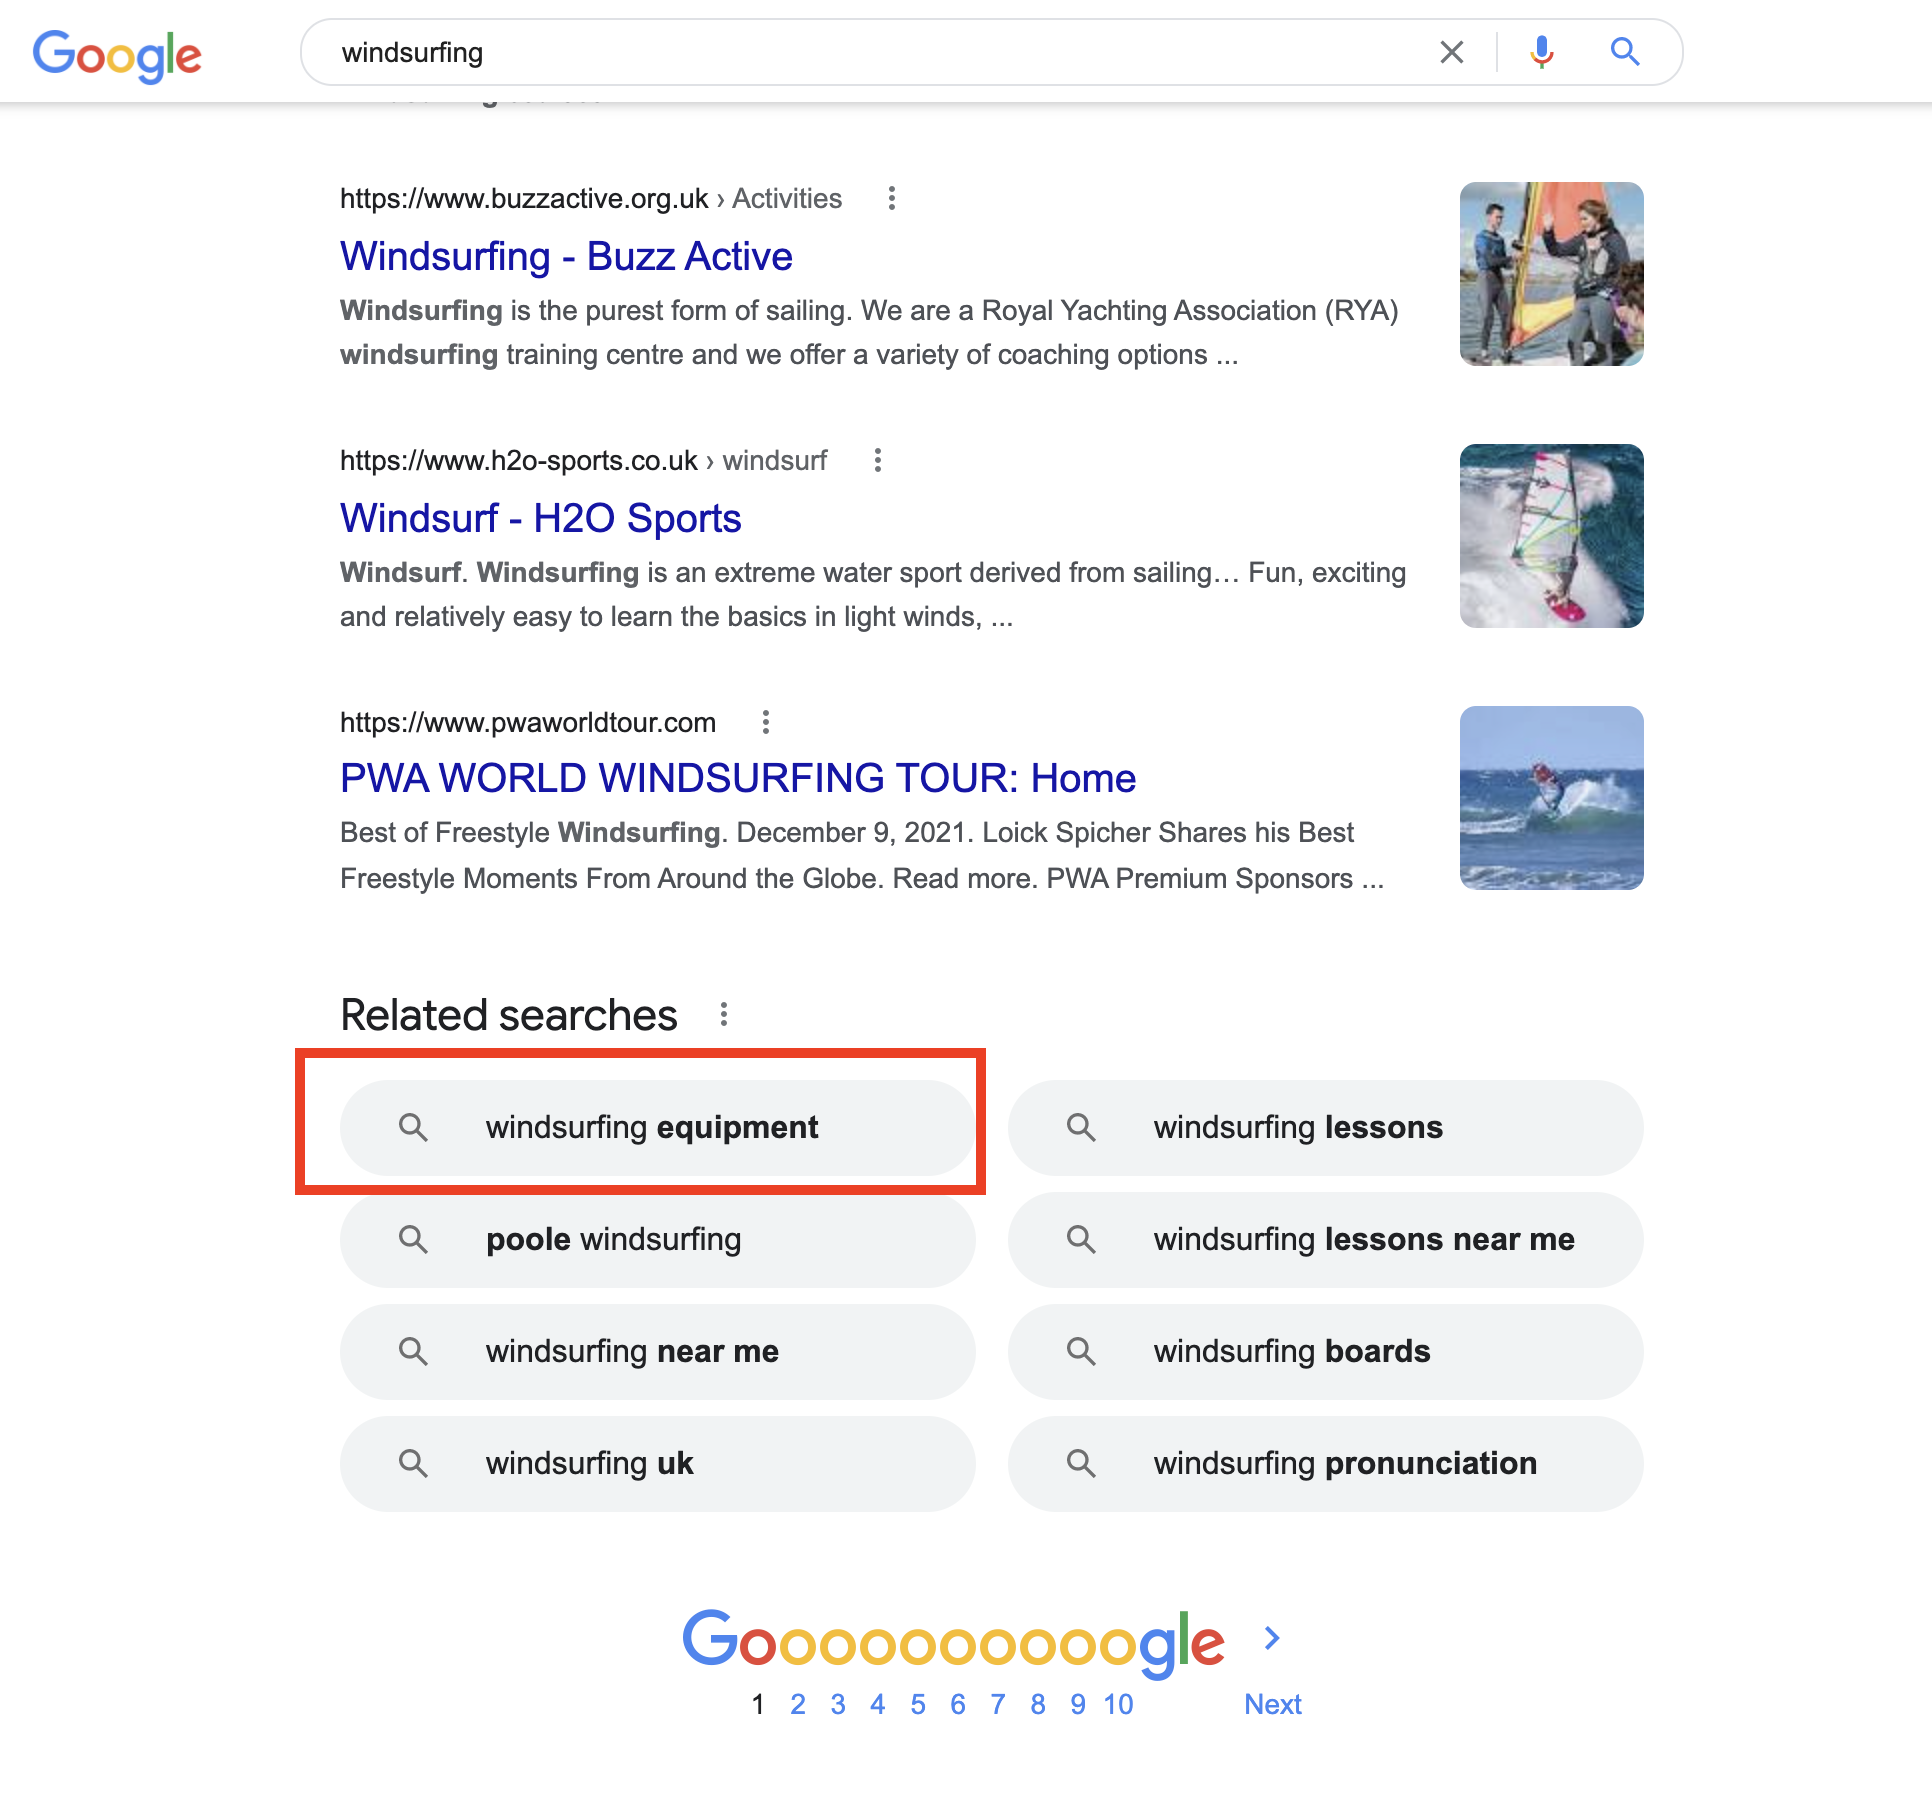The image size is (1932, 1798).
Task: Search related: poole windsurfing
Action: click(x=658, y=1240)
